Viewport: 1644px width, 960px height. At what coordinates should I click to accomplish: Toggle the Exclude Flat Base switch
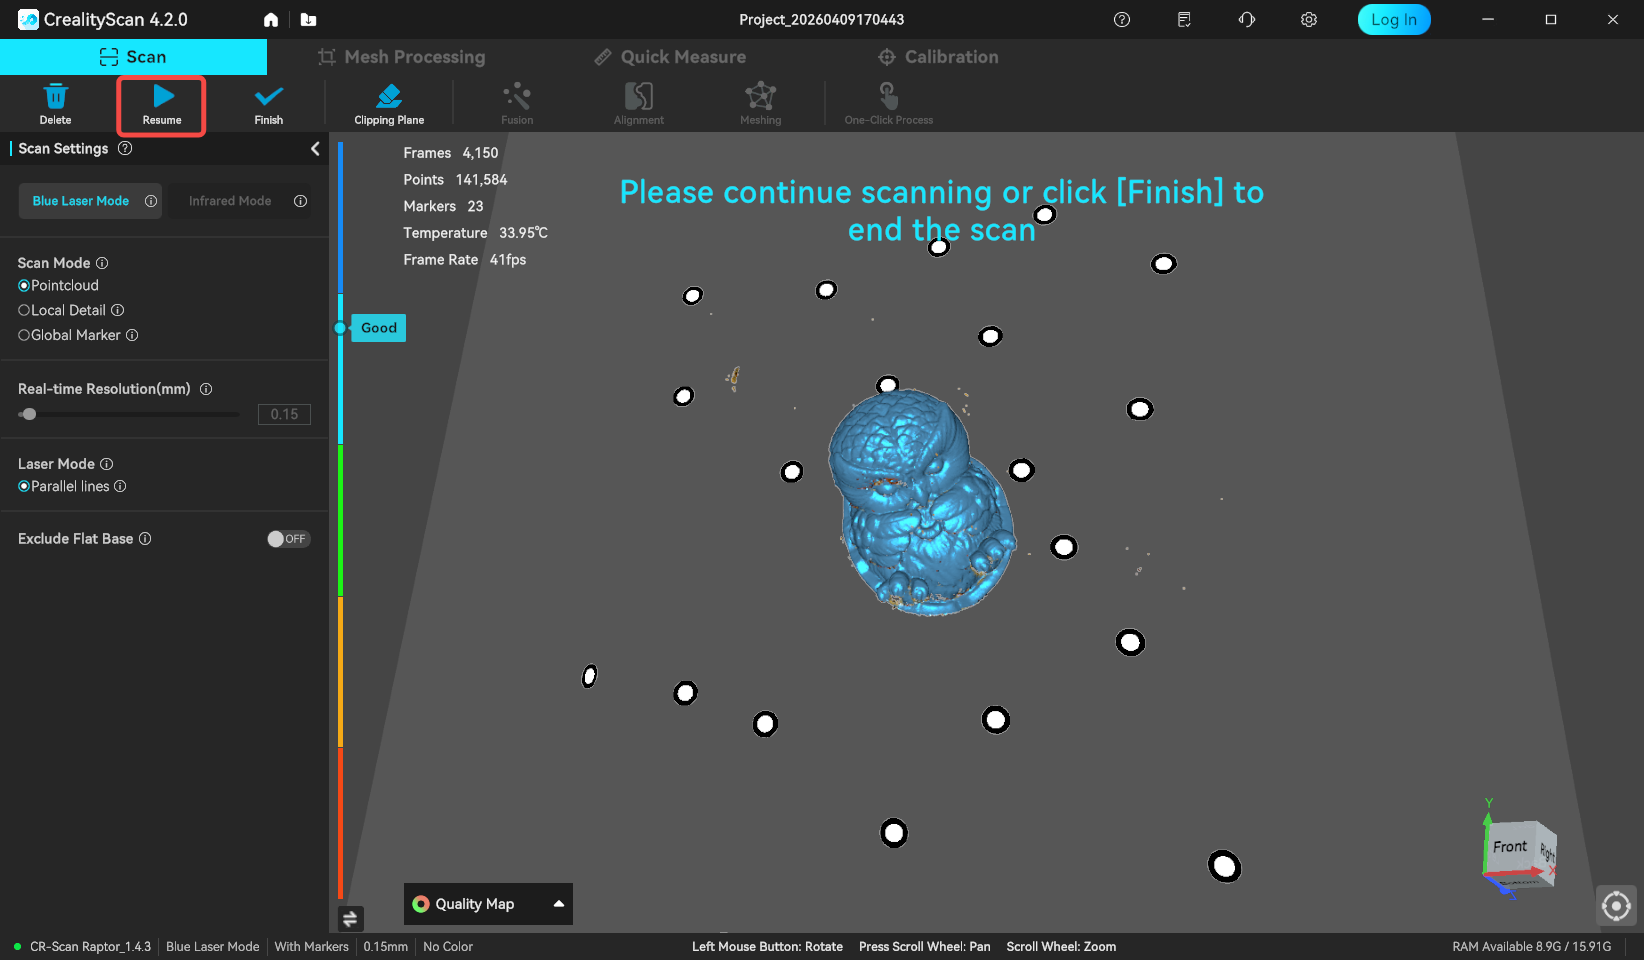pyautogui.click(x=288, y=539)
